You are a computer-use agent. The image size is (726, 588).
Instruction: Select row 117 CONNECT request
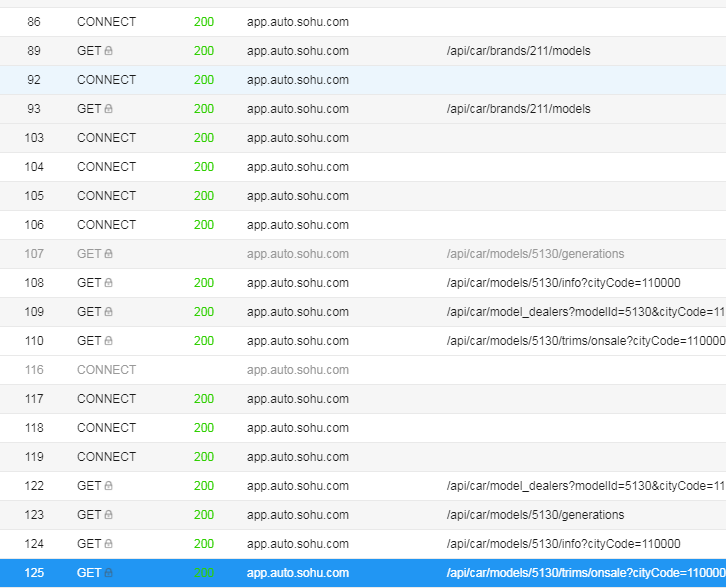[363, 399]
